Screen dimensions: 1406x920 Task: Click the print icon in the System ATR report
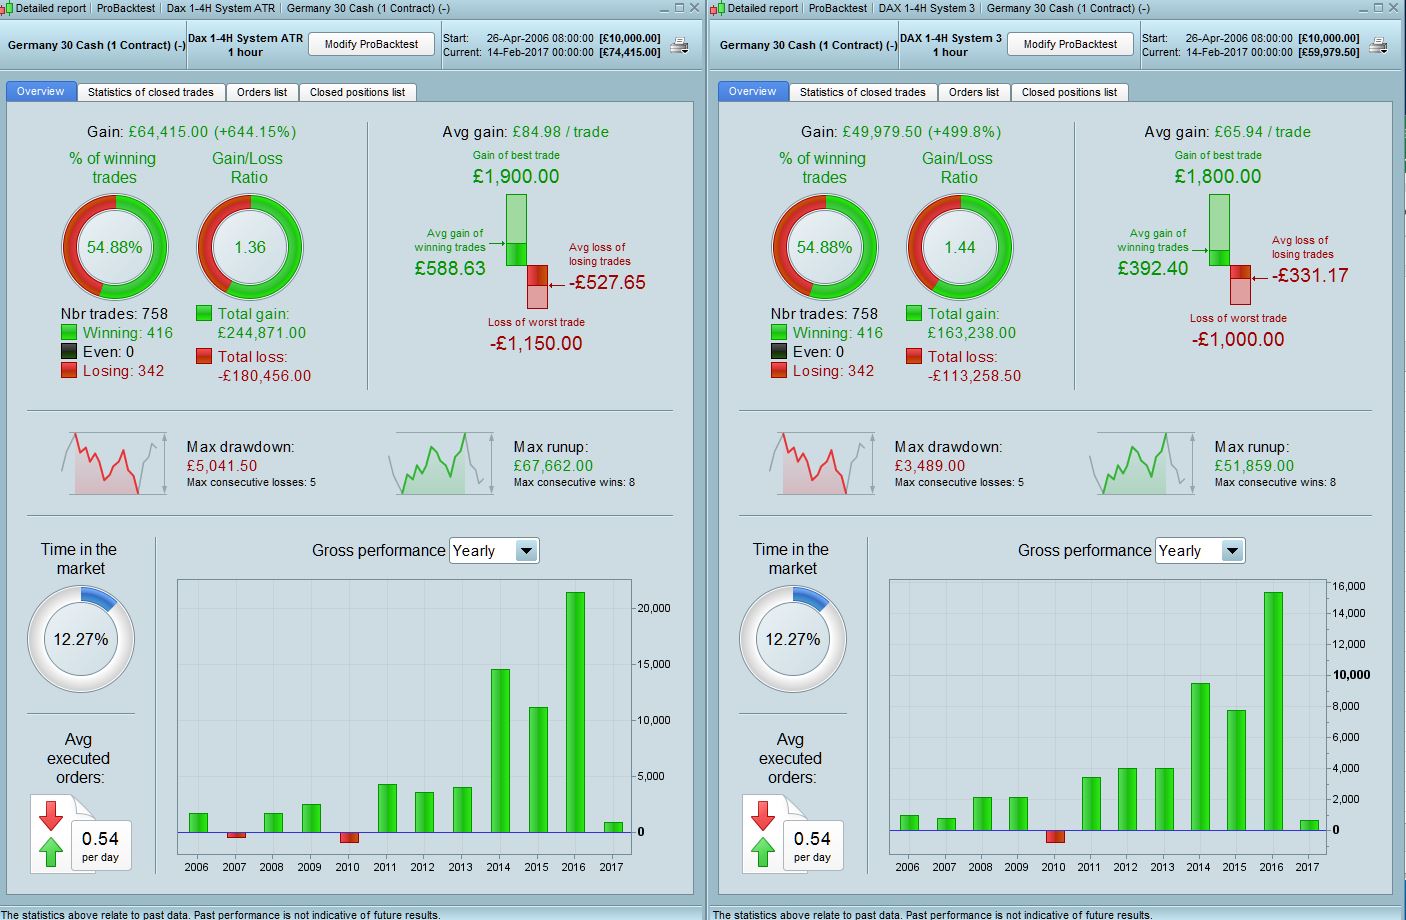tap(679, 45)
